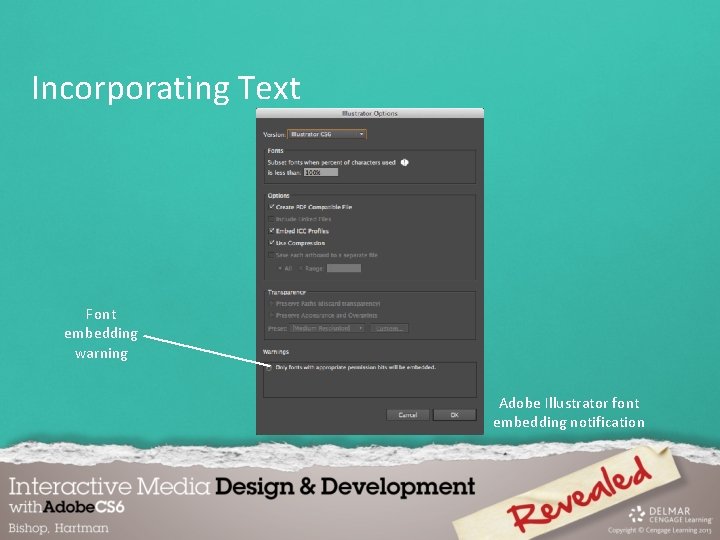Toggle Save each artboard to a separate file
The height and width of the screenshot is (540, 720).
[271, 255]
